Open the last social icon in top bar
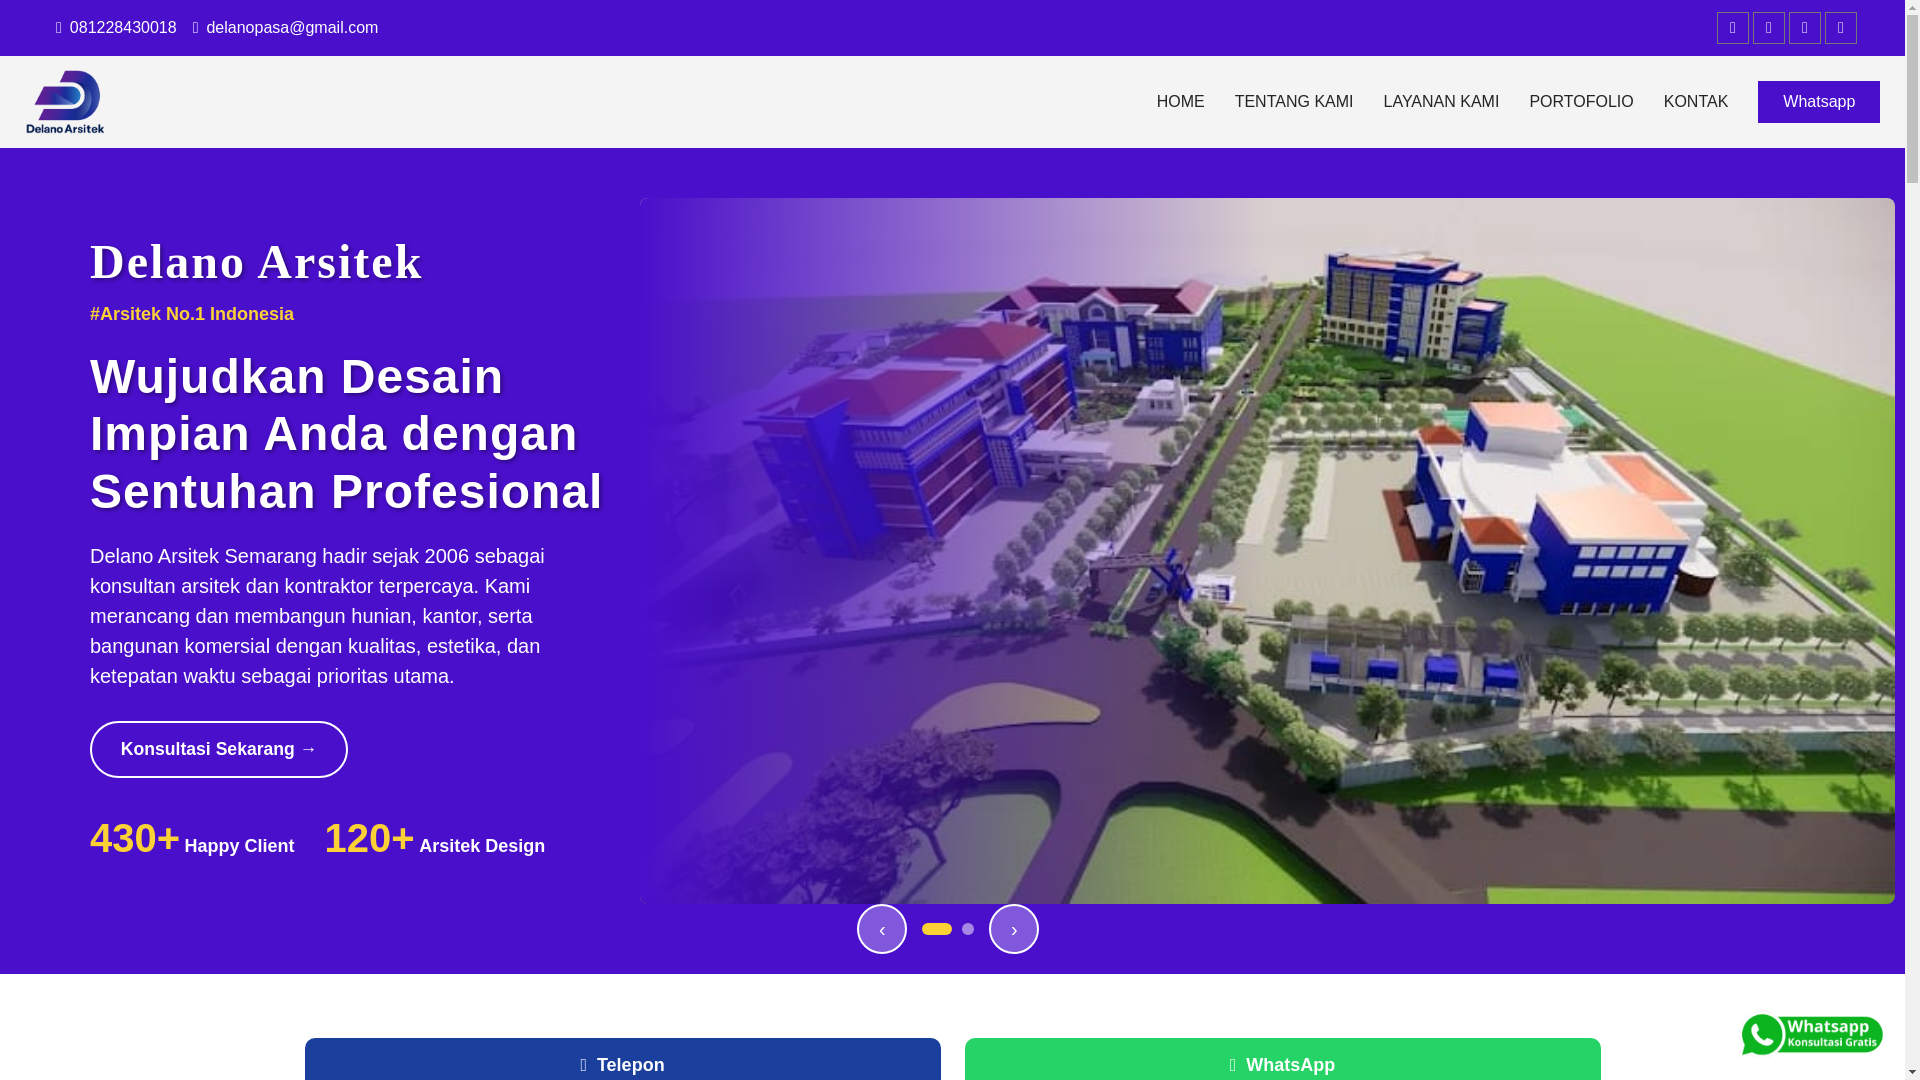Image resolution: width=1920 pixels, height=1080 pixels. (x=1840, y=28)
